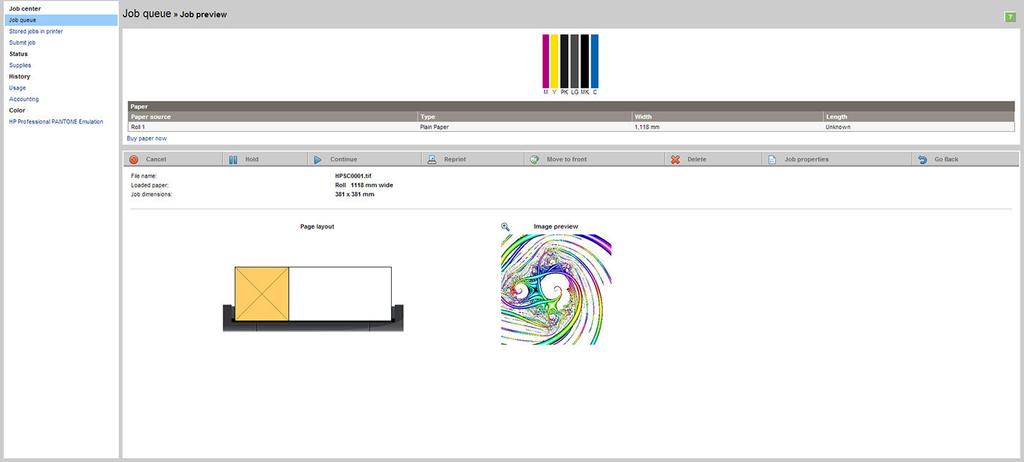Click the Hold button label
This screenshot has height=462, width=1024.
[x=252, y=159]
